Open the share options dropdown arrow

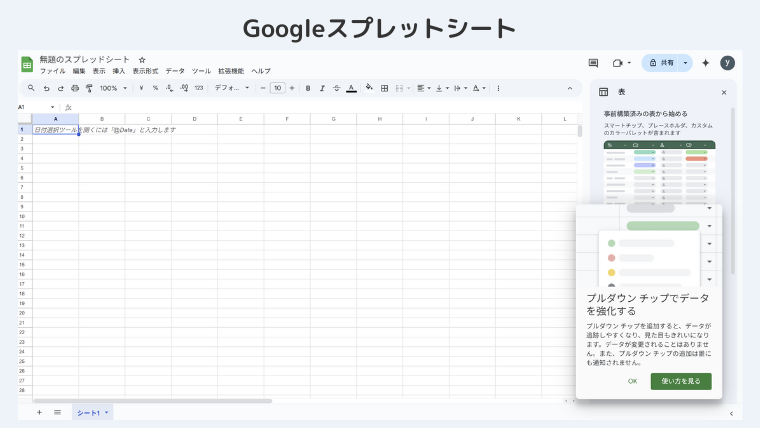[685, 63]
